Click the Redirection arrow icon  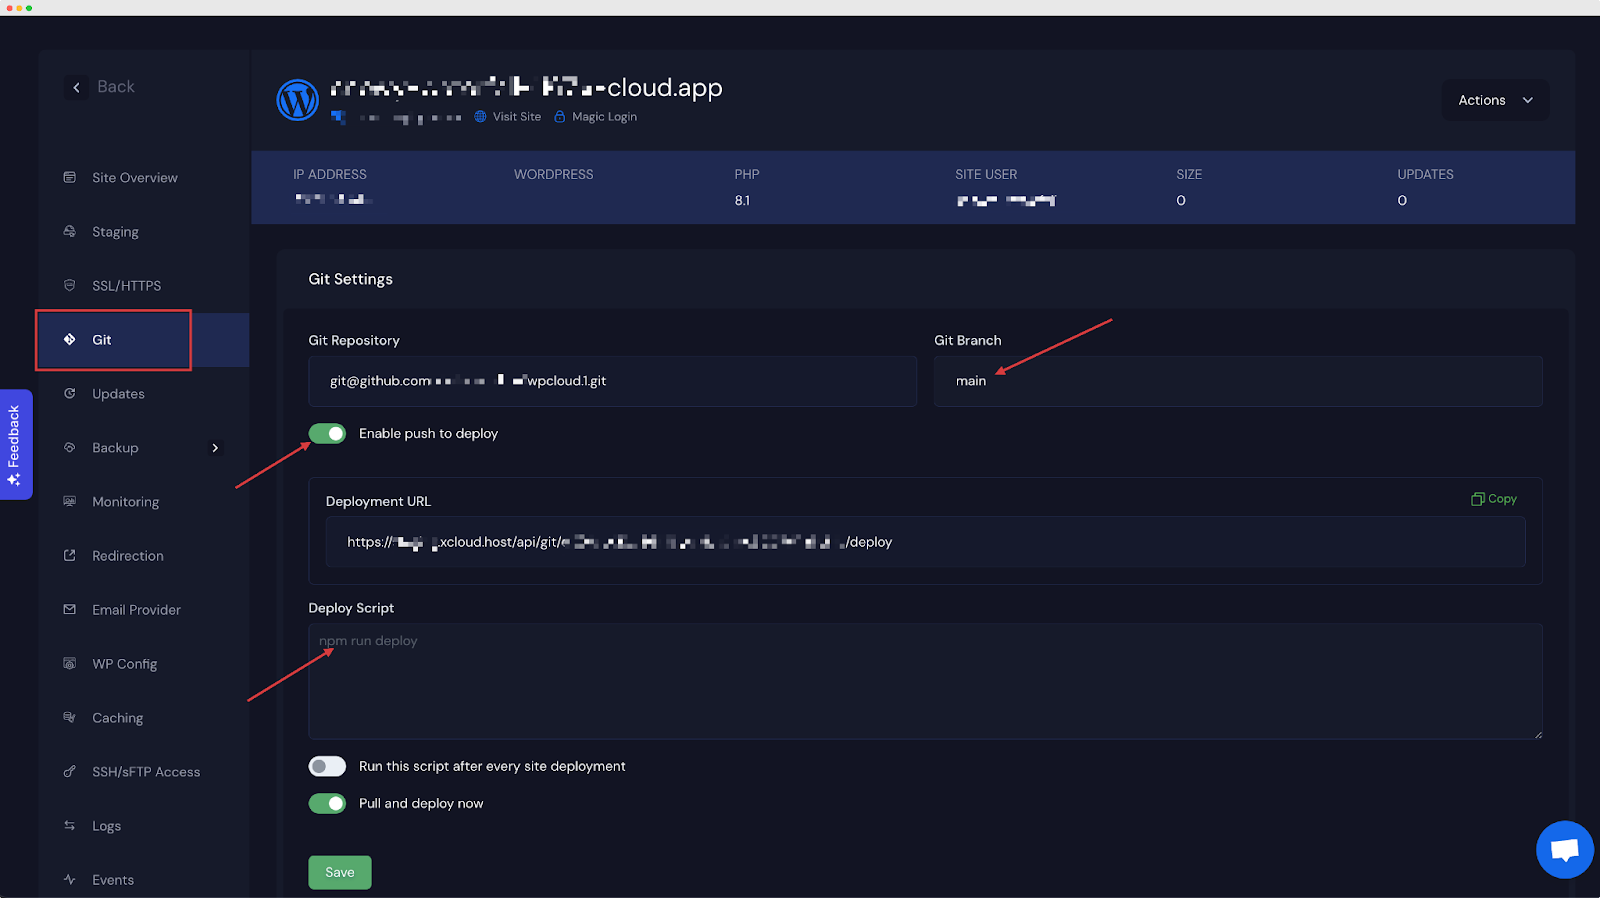click(x=69, y=555)
